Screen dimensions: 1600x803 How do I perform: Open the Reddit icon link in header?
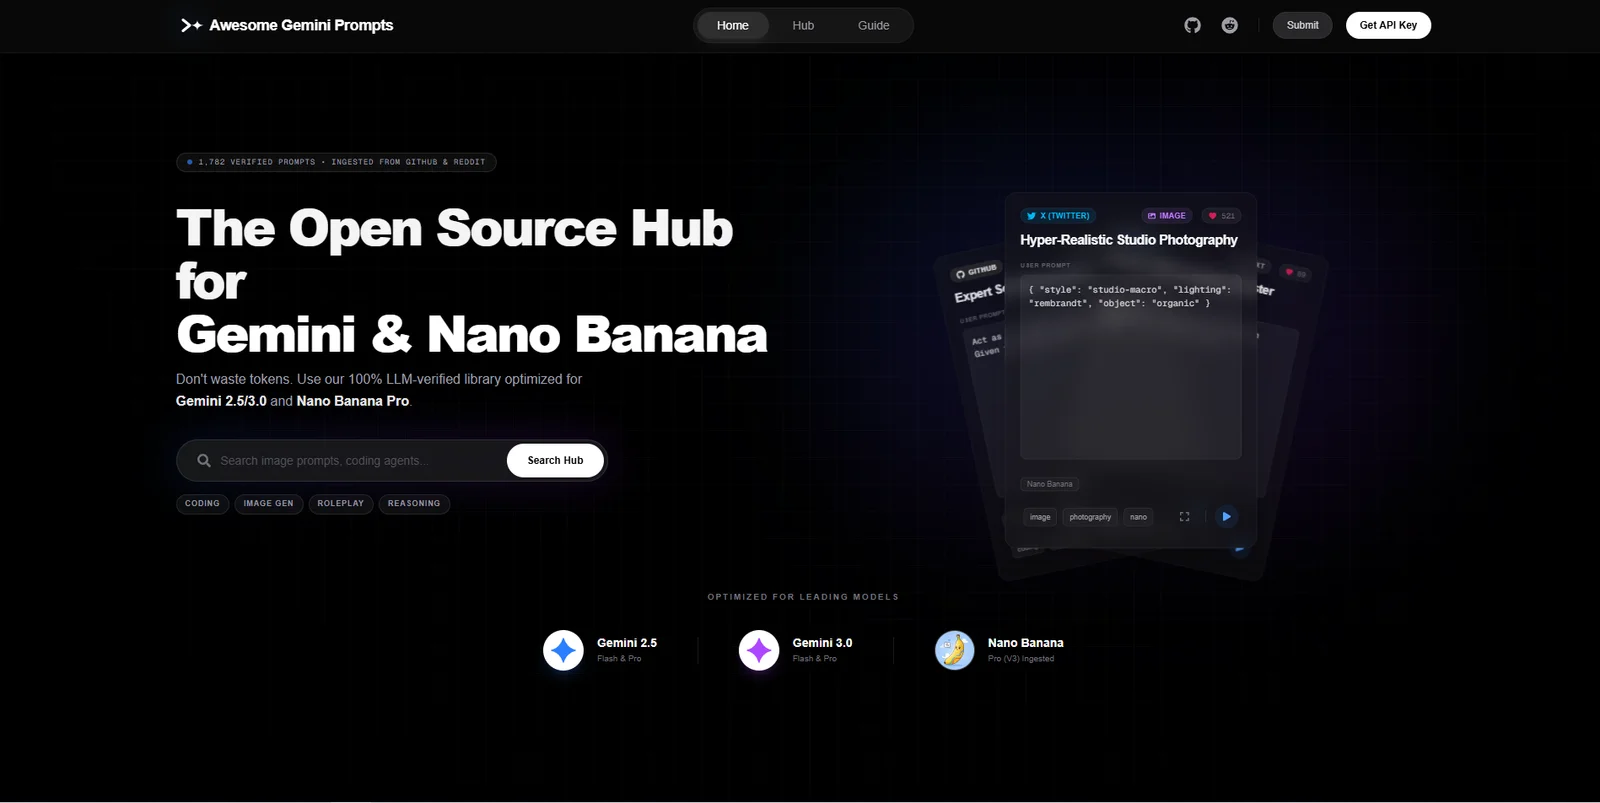(x=1230, y=25)
